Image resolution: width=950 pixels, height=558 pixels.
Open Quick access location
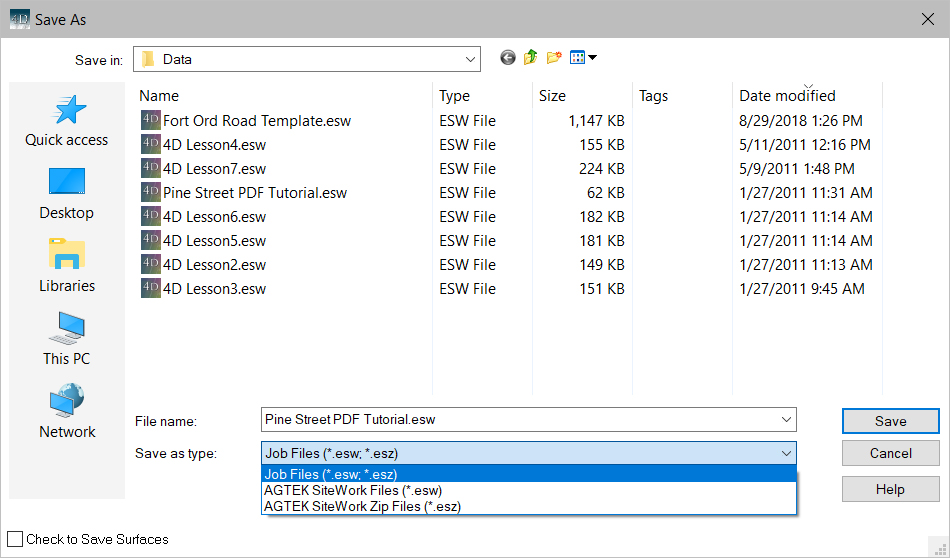coord(67,121)
